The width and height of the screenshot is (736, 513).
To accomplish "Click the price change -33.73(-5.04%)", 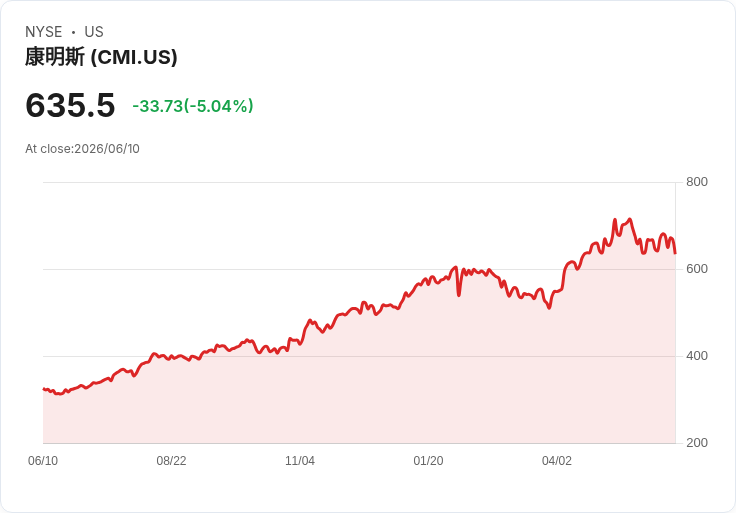I will point(193,106).
